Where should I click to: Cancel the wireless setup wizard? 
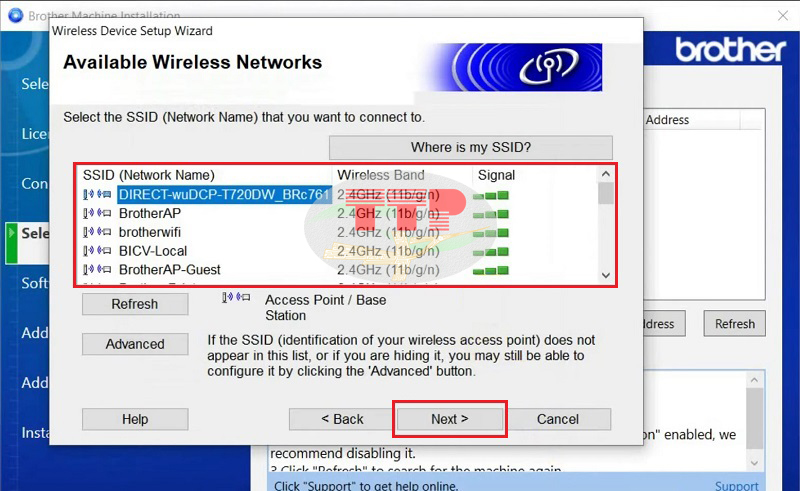click(x=558, y=419)
